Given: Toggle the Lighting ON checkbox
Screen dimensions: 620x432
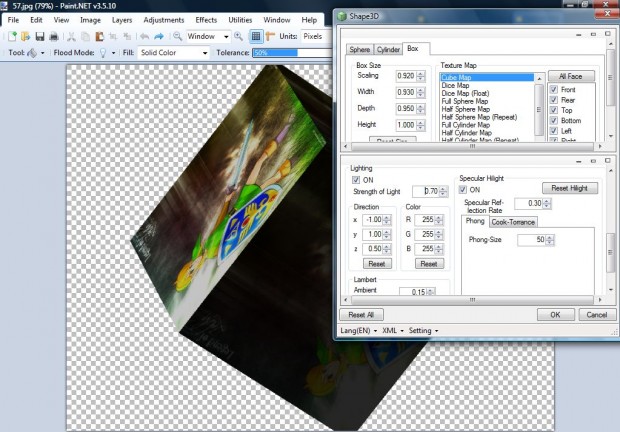Looking at the screenshot, I should [356, 180].
